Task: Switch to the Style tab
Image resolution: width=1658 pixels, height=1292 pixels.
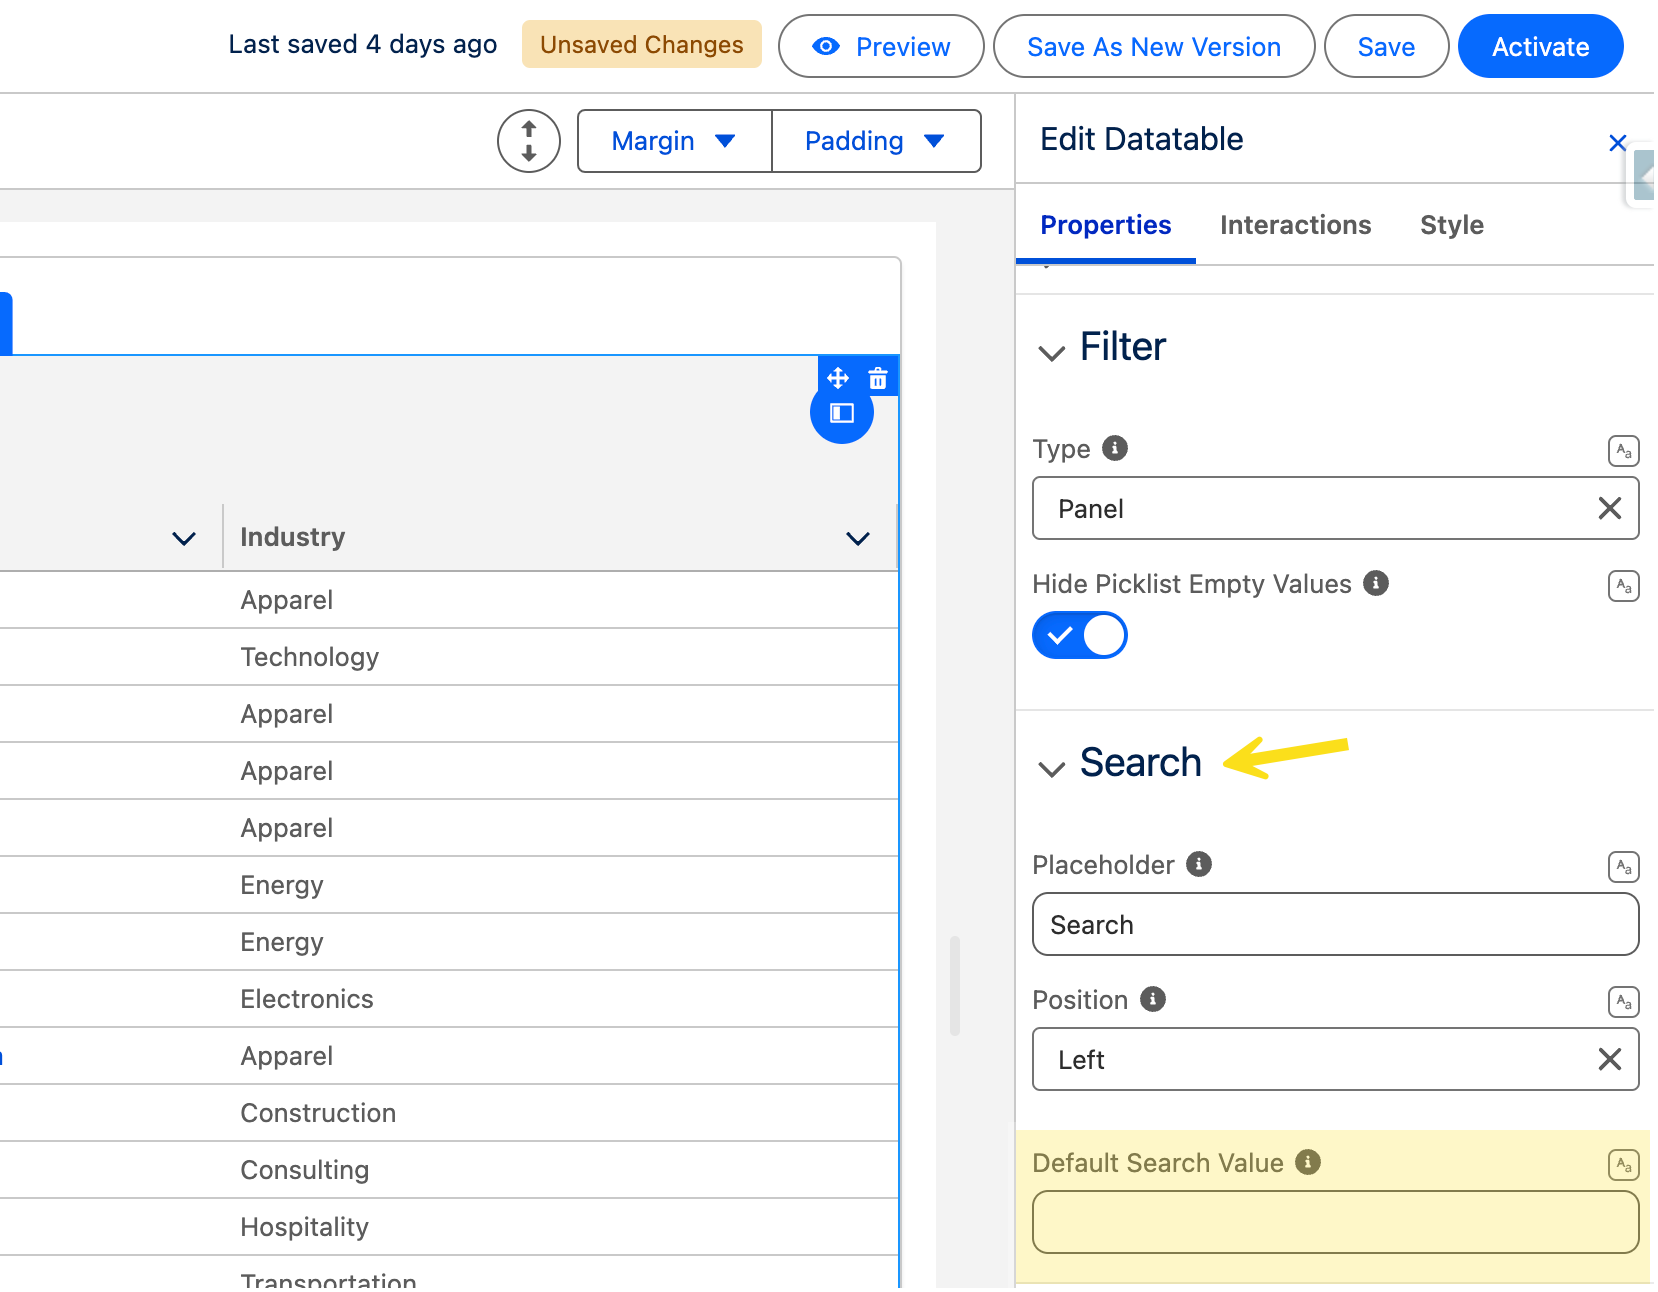Action: [x=1451, y=225]
